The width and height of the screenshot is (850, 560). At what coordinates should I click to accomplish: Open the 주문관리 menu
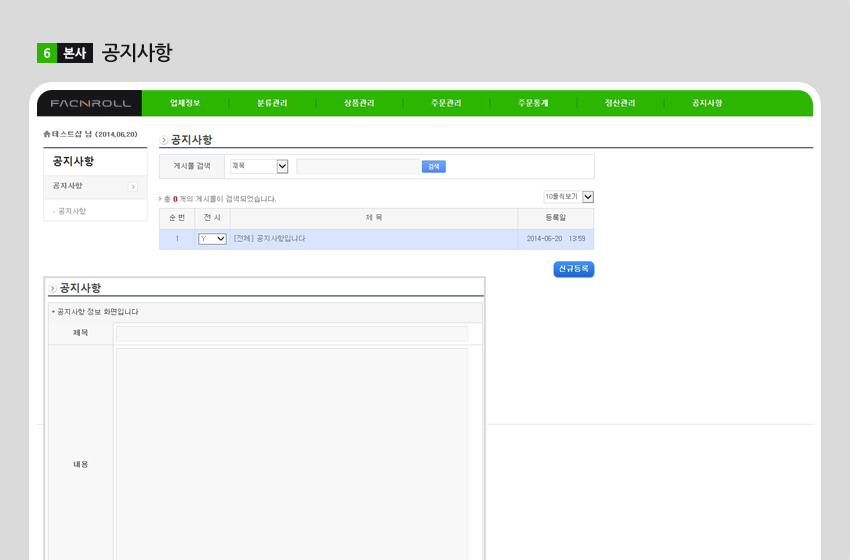(x=446, y=103)
